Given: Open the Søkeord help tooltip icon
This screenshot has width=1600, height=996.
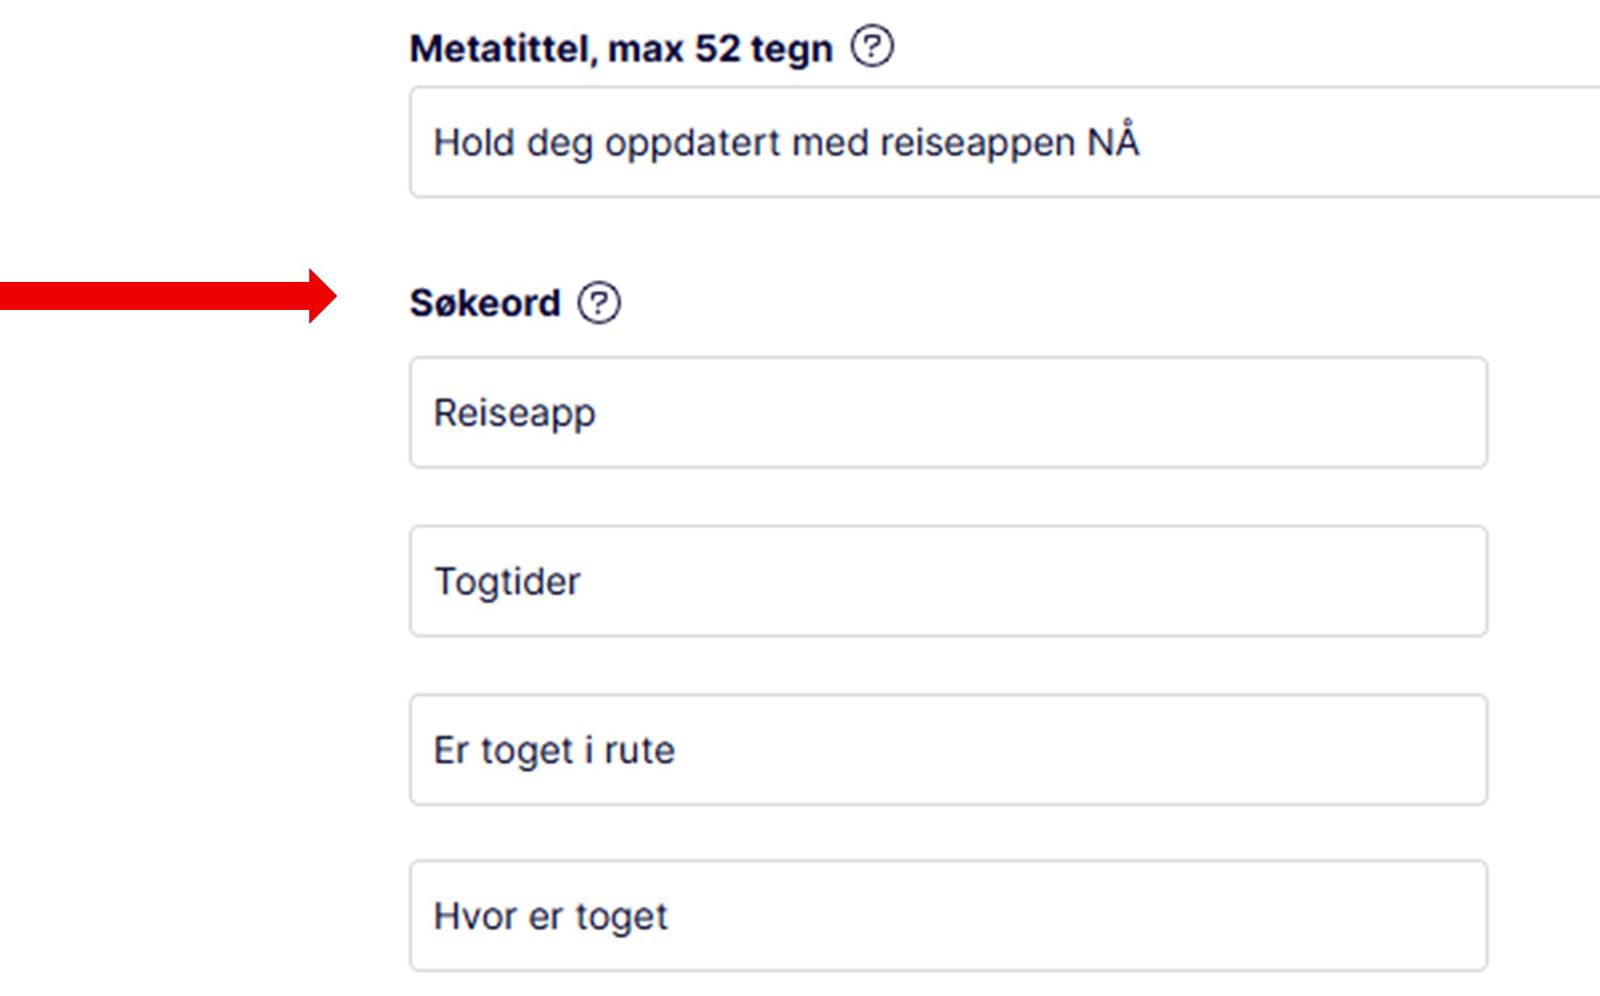Looking at the screenshot, I should [x=599, y=303].
